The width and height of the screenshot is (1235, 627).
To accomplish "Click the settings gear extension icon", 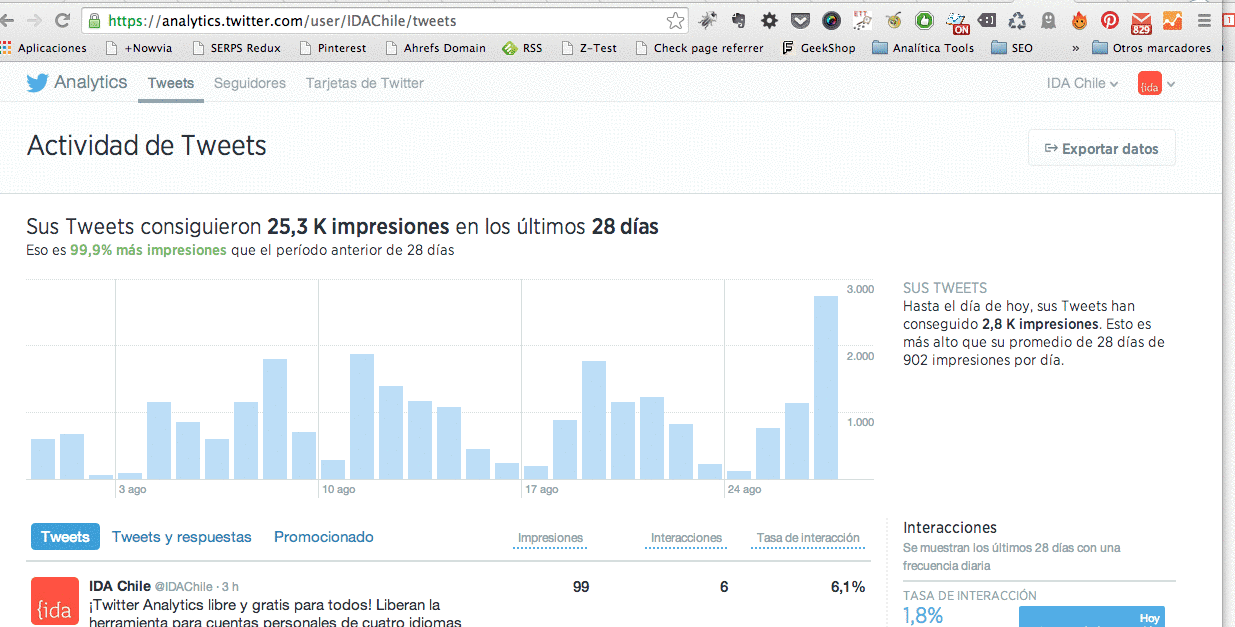I will 767,18.
